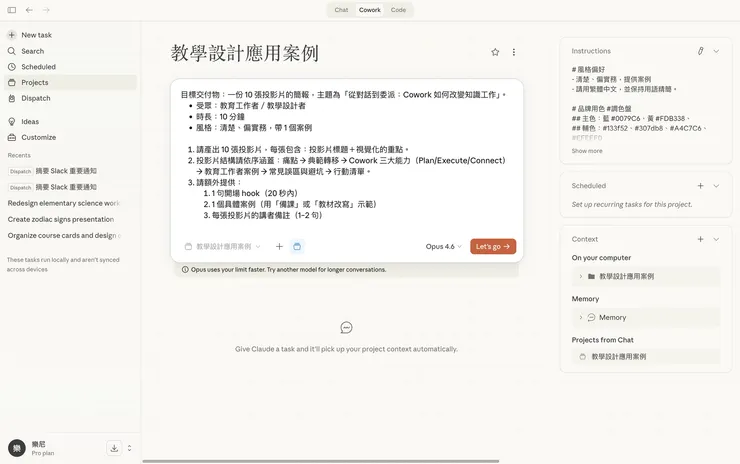Viewport: 740px width, 464px height.
Task: Open Organize course cards and design task
Action: [x=64, y=236]
